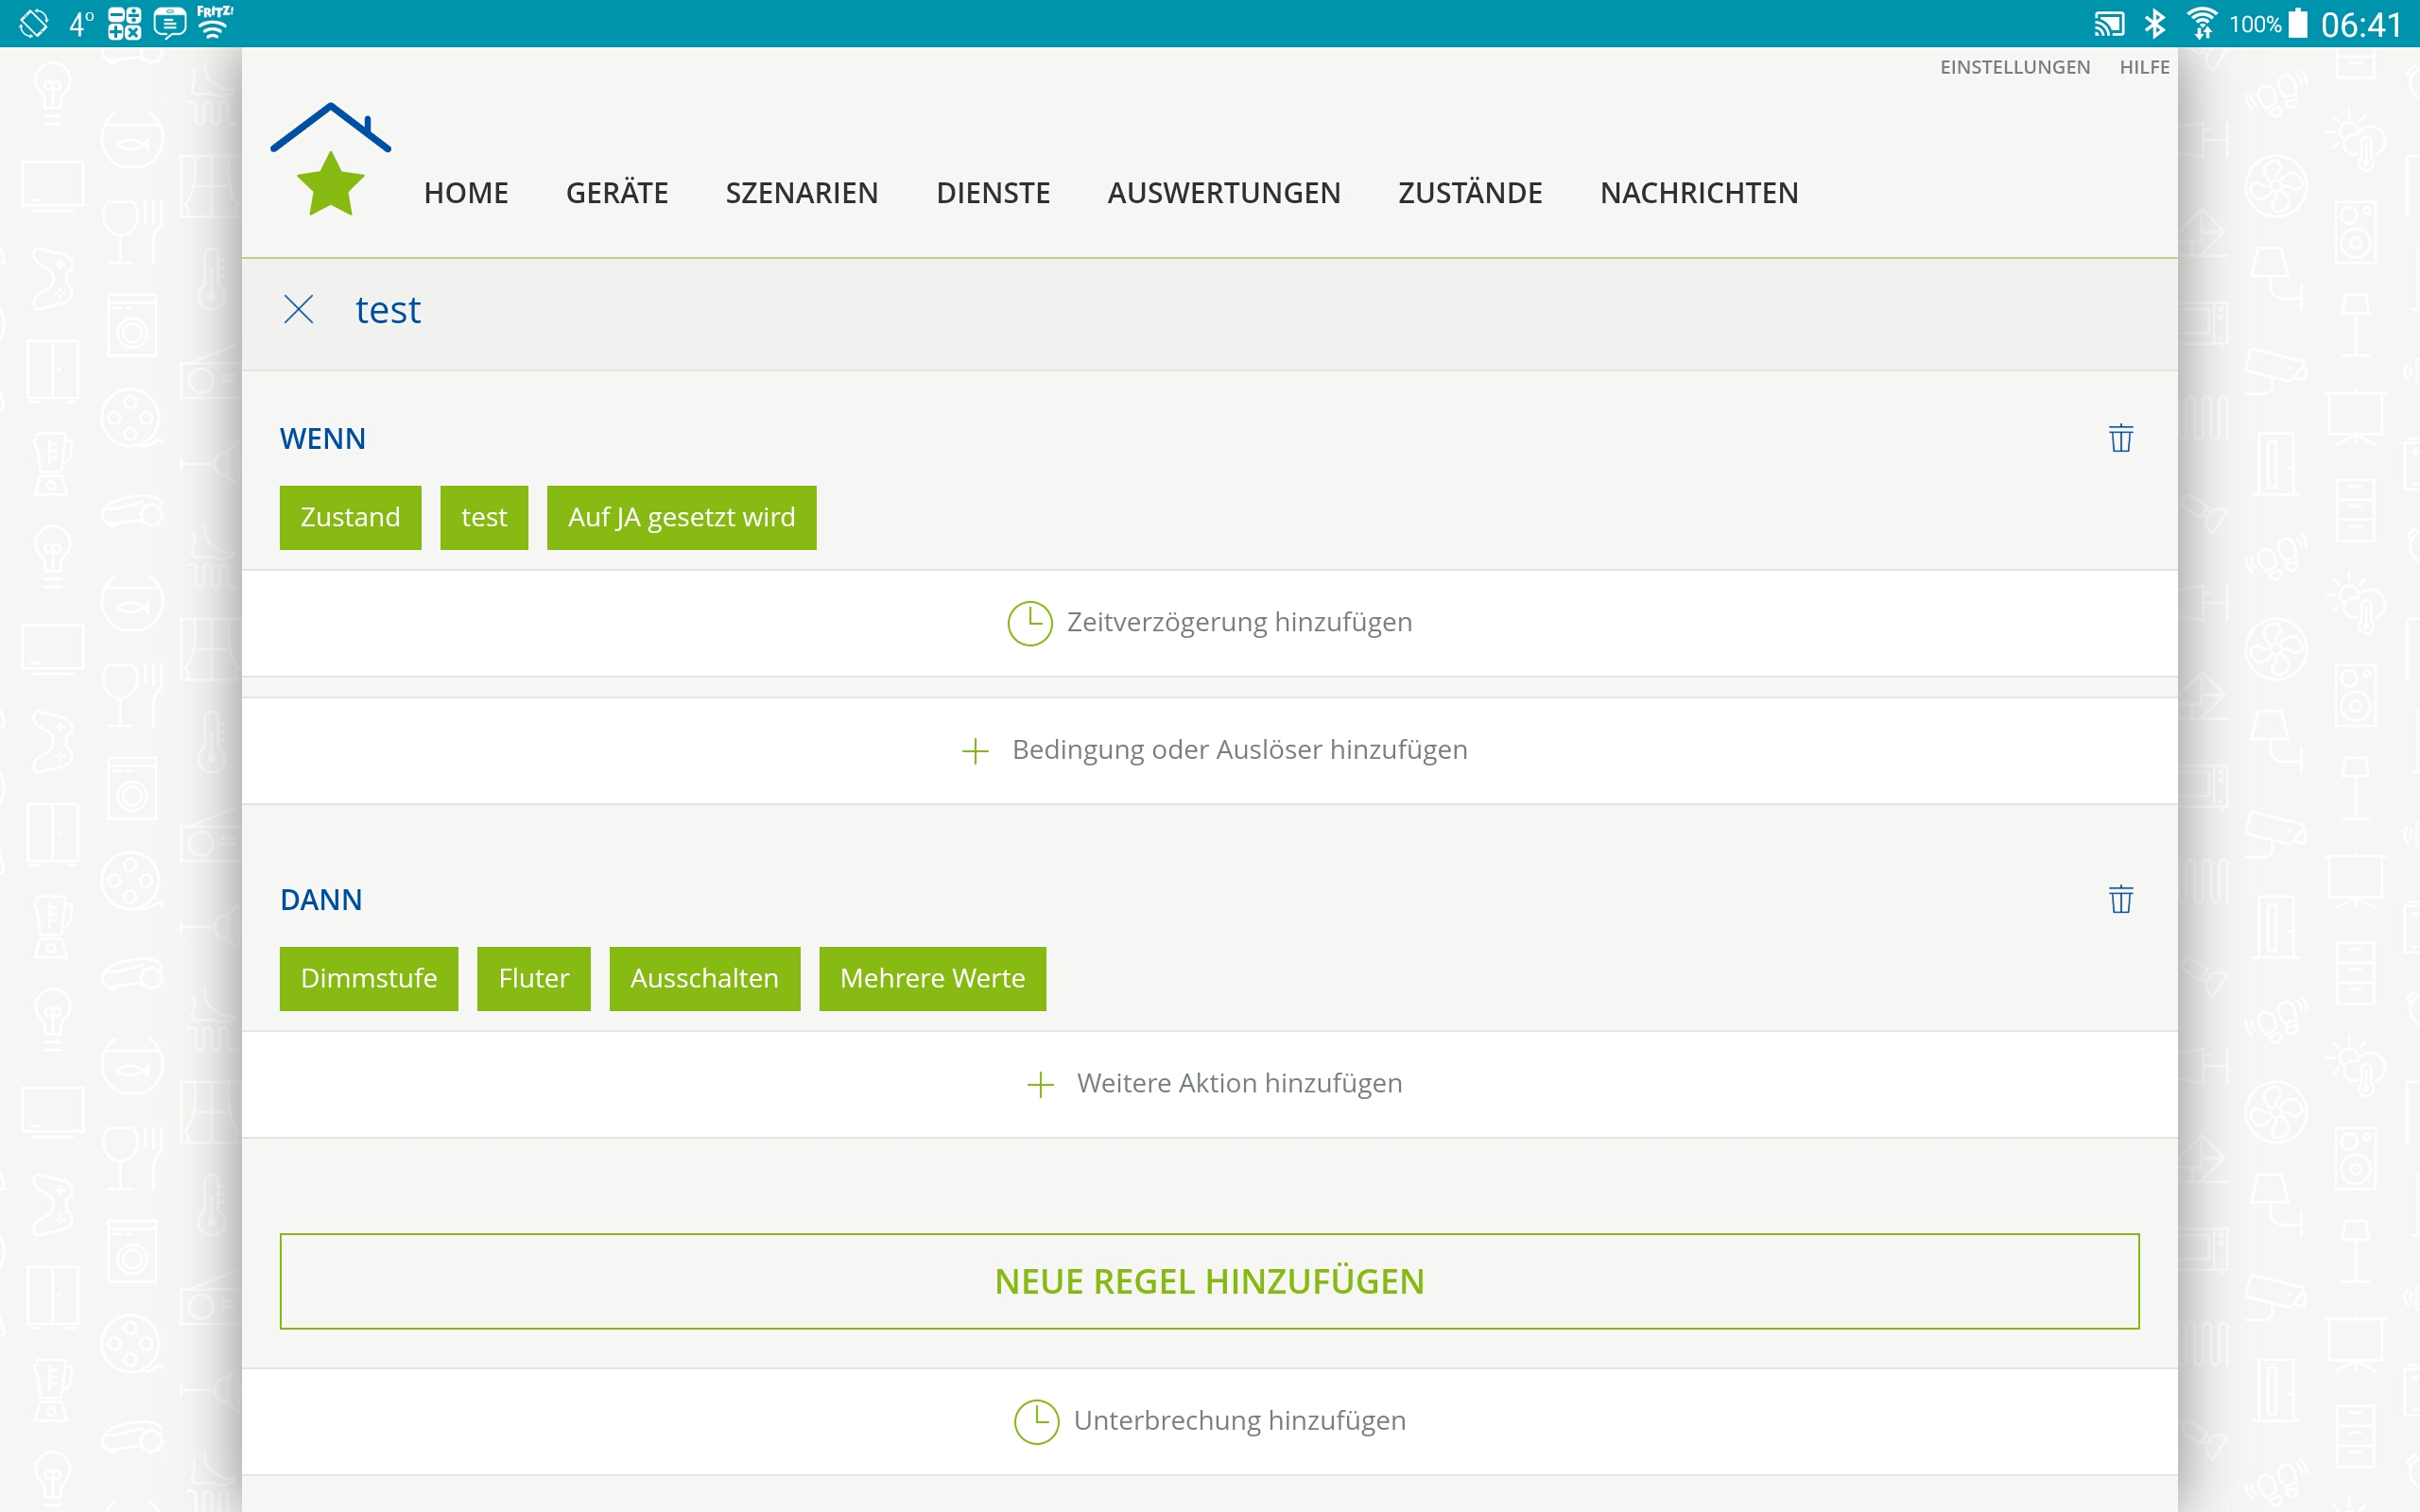Tap the Bluetooth icon in status bar

click(2154, 23)
